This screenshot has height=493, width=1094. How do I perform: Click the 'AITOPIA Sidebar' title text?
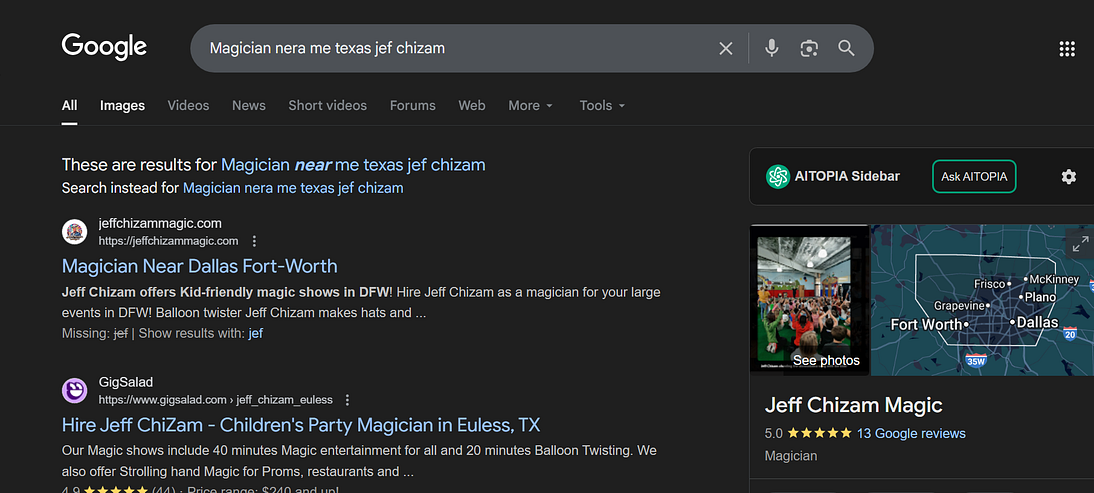(x=847, y=176)
